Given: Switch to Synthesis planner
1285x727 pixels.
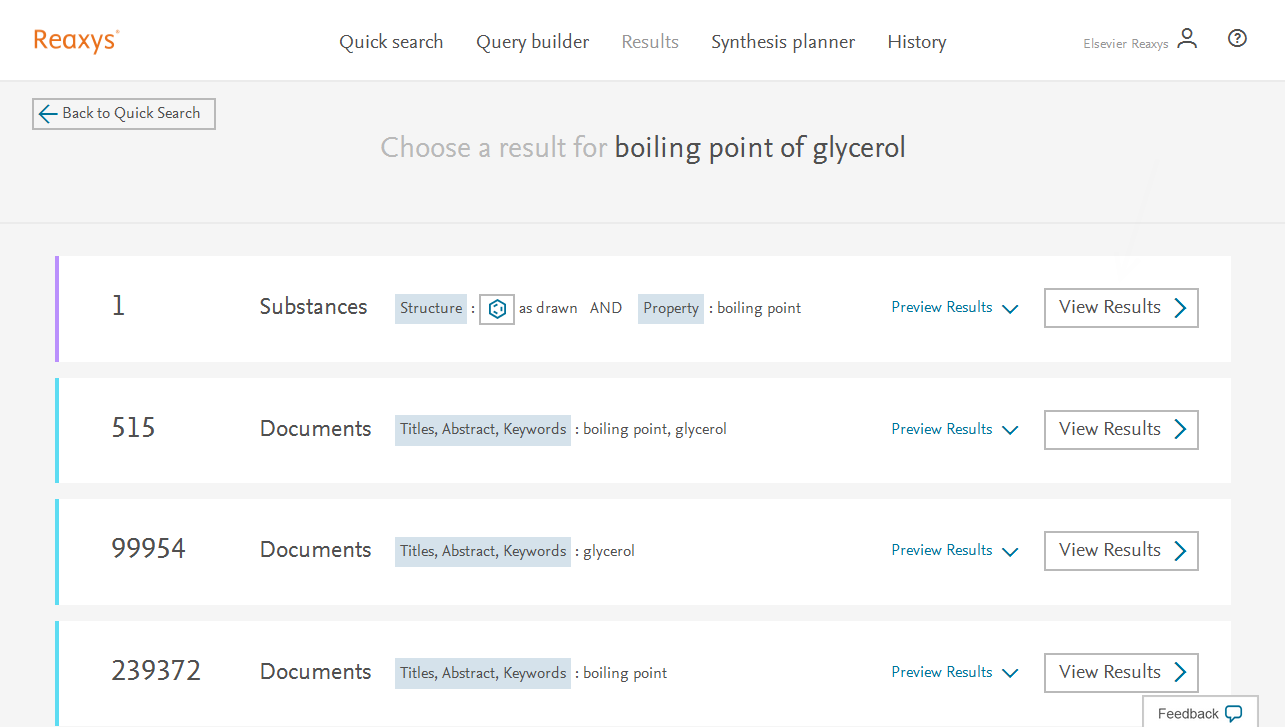Looking at the screenshot, I should click(783, 42).
